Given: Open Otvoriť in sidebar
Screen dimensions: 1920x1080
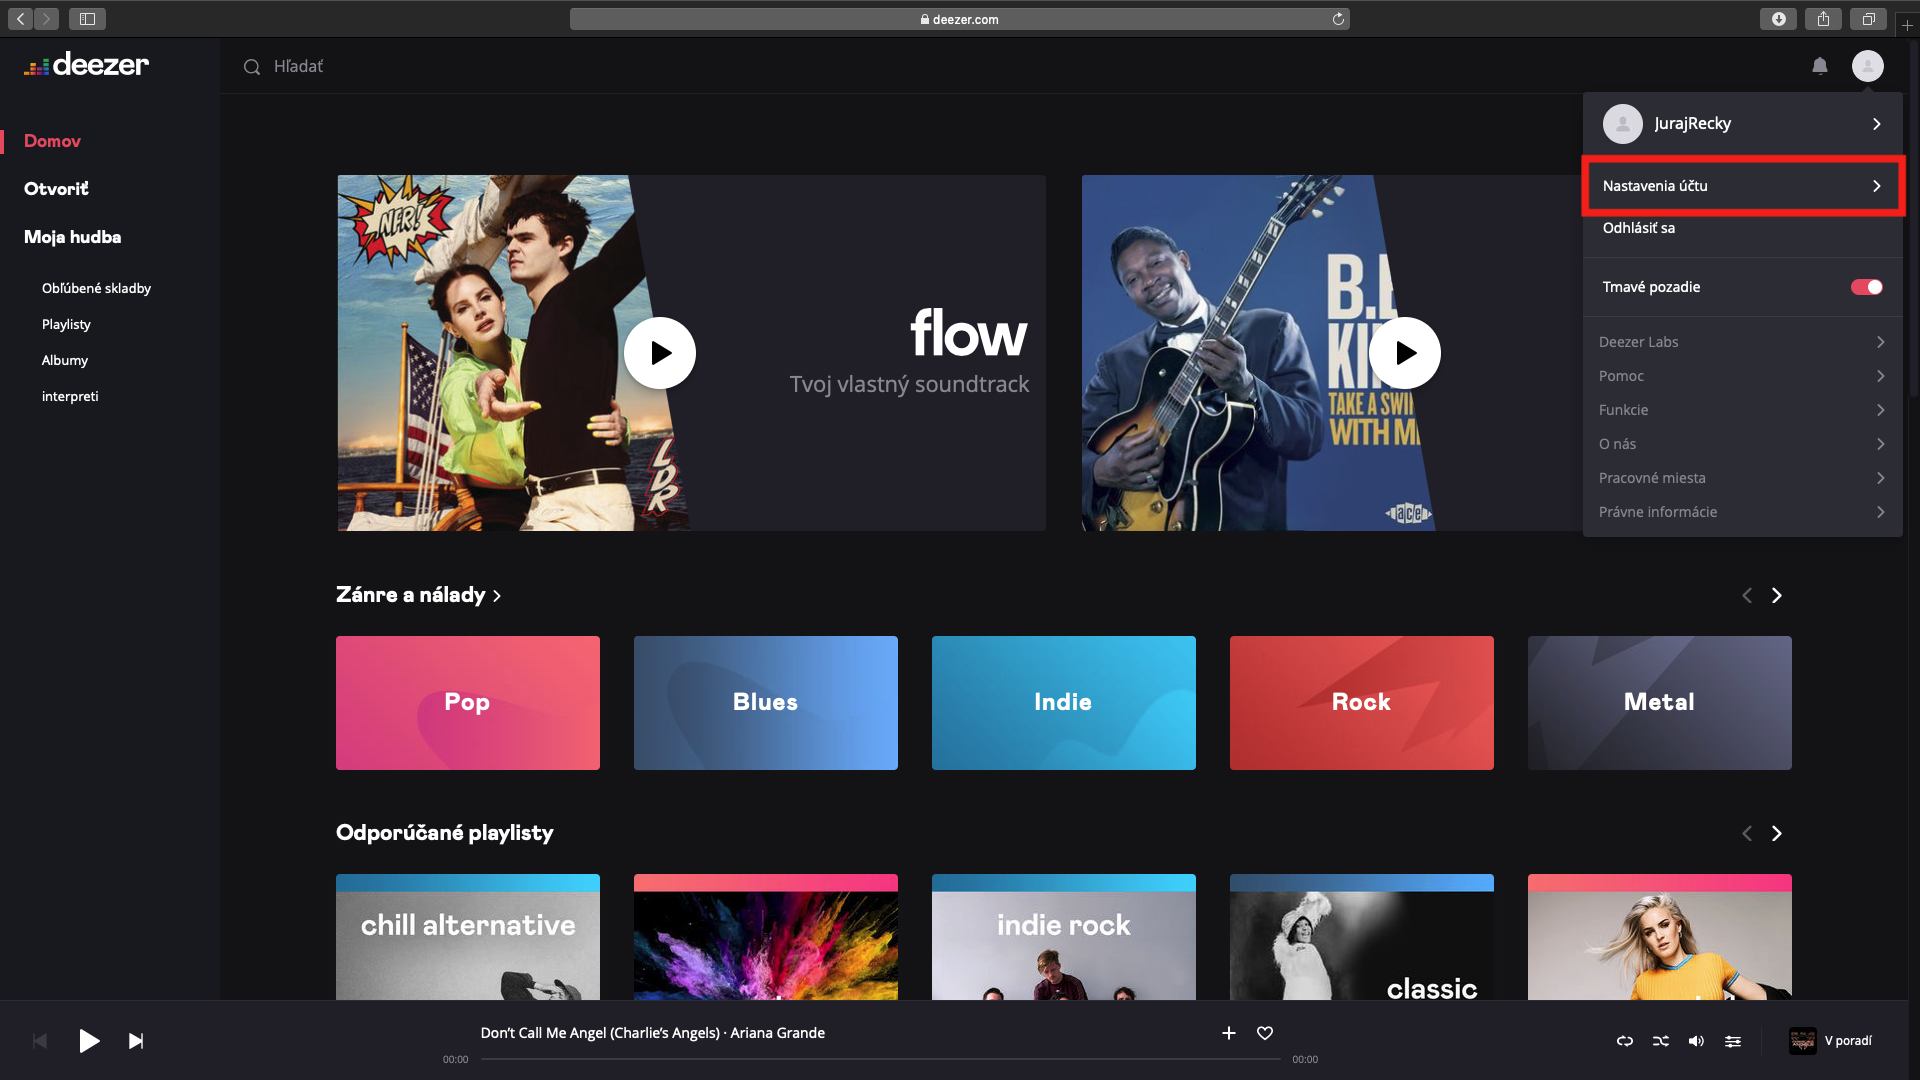Looking at the screenshot, I should click(x=56, y=189).
